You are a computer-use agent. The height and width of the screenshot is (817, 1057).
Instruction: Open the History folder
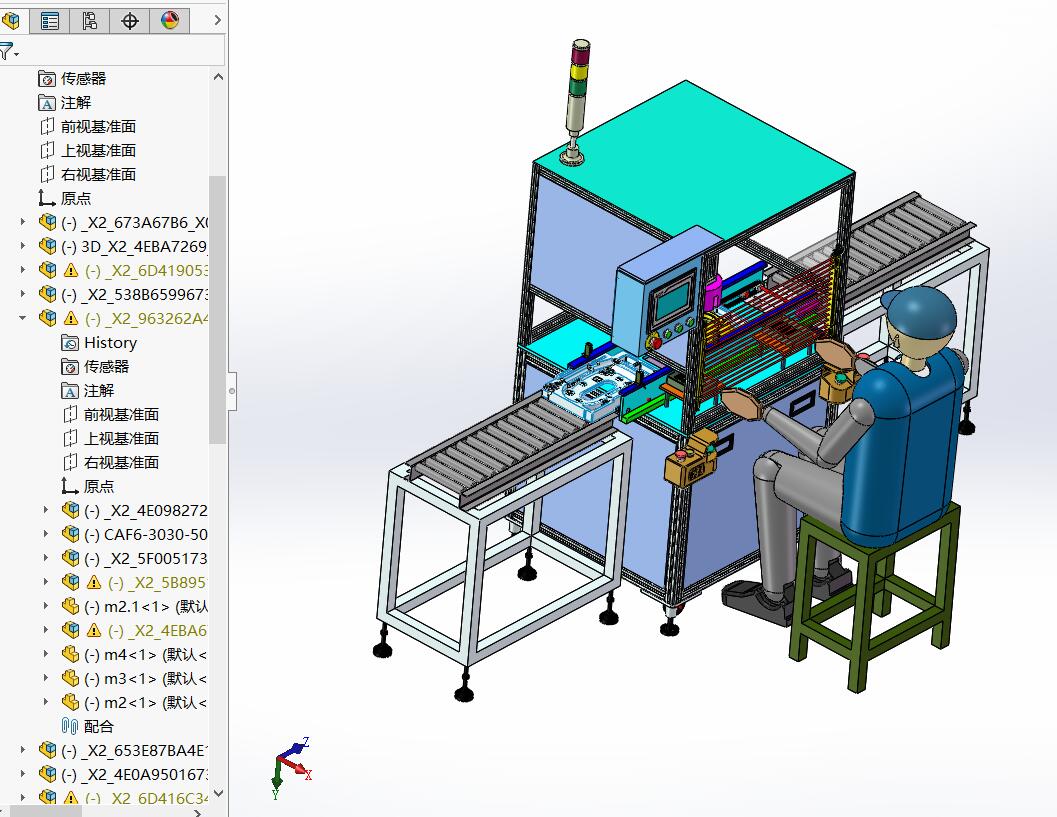99,342
